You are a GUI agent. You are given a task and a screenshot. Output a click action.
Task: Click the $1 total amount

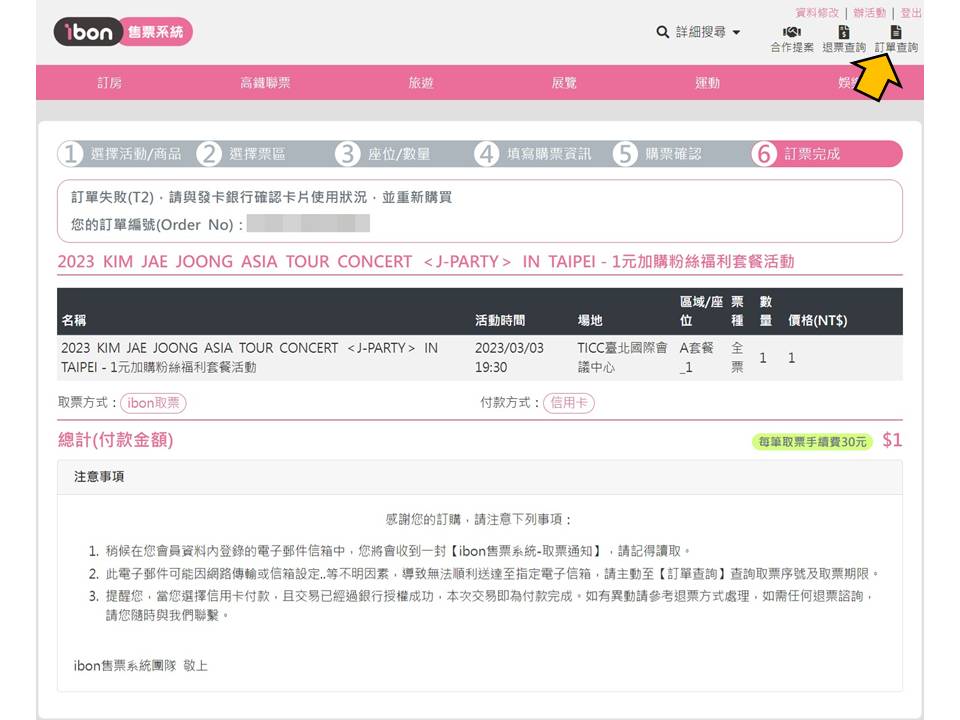892,440
